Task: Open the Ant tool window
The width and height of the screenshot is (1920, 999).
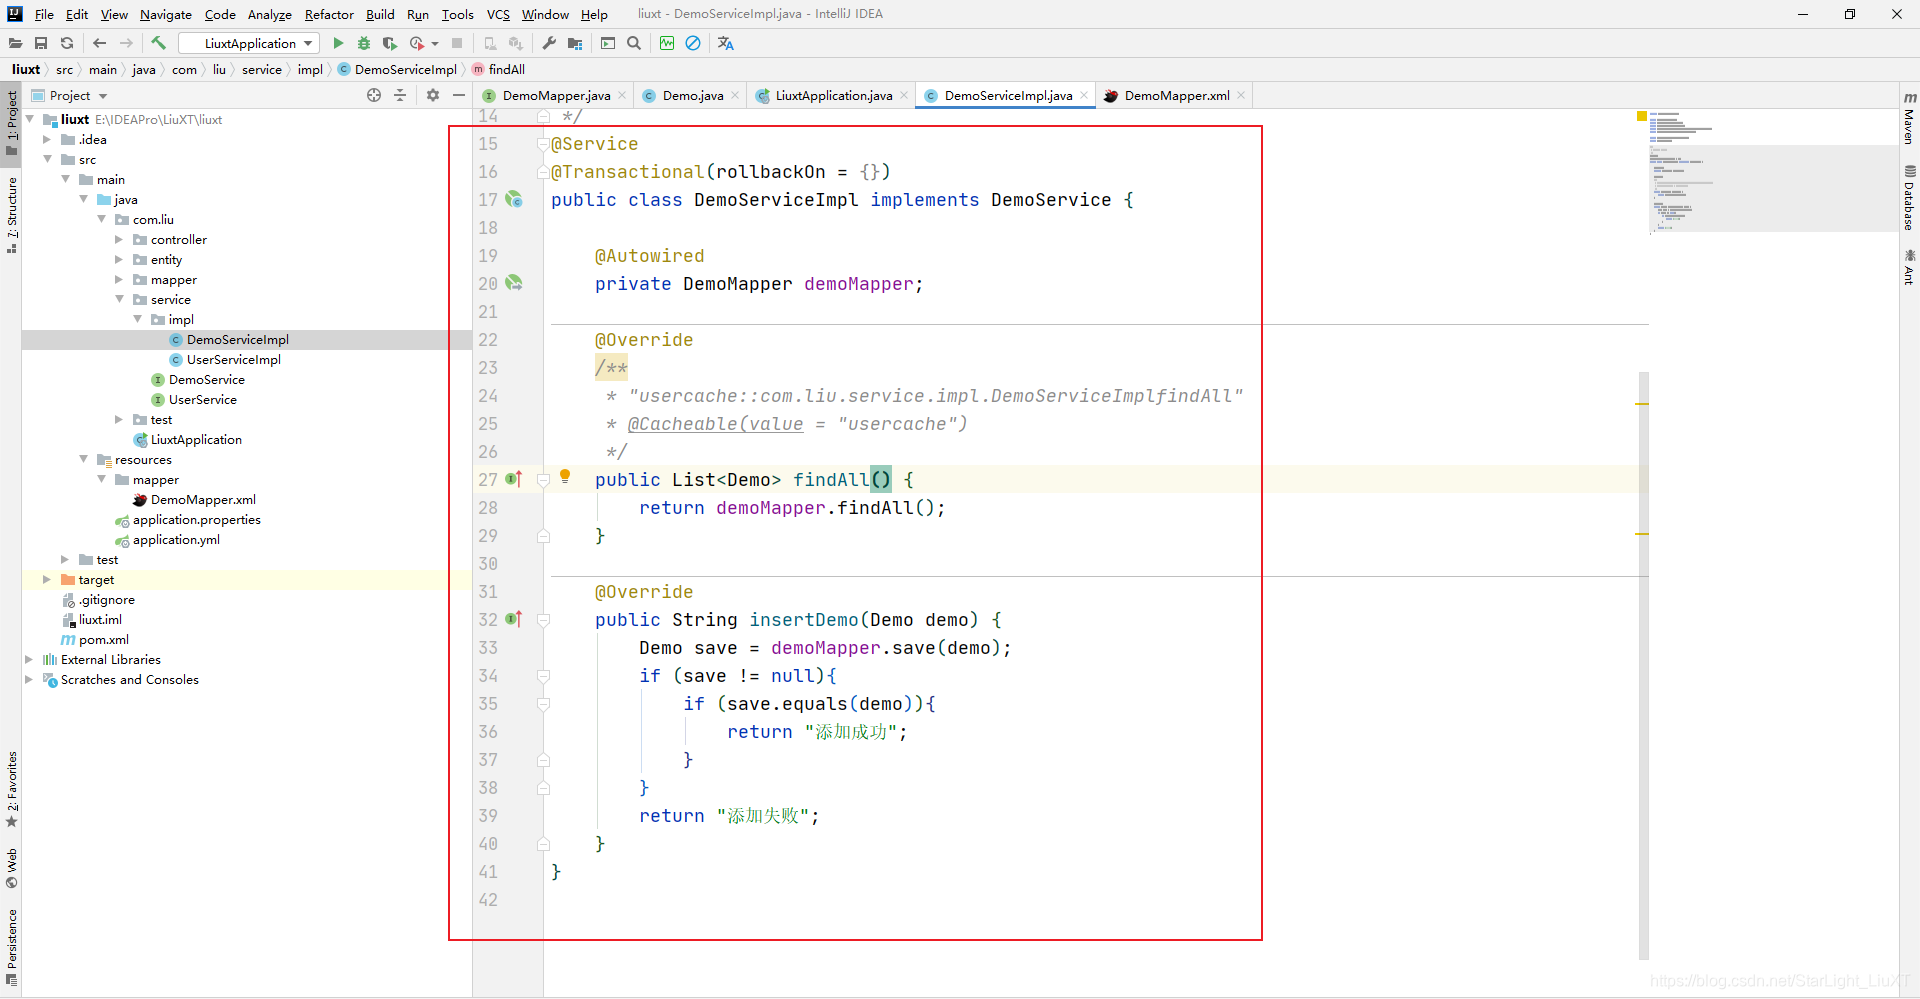Action: [x=1909, y=267]
